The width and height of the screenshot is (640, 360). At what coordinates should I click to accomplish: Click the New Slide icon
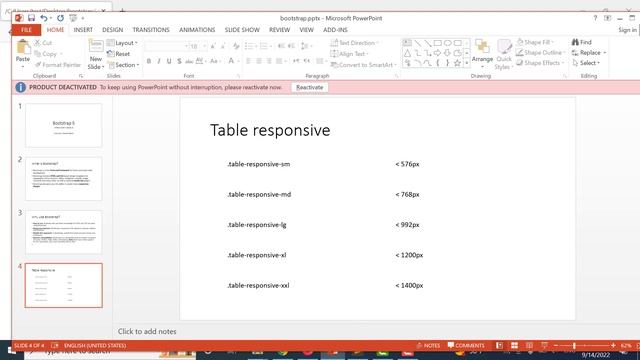pyautogui.click(x=96, y=46)
